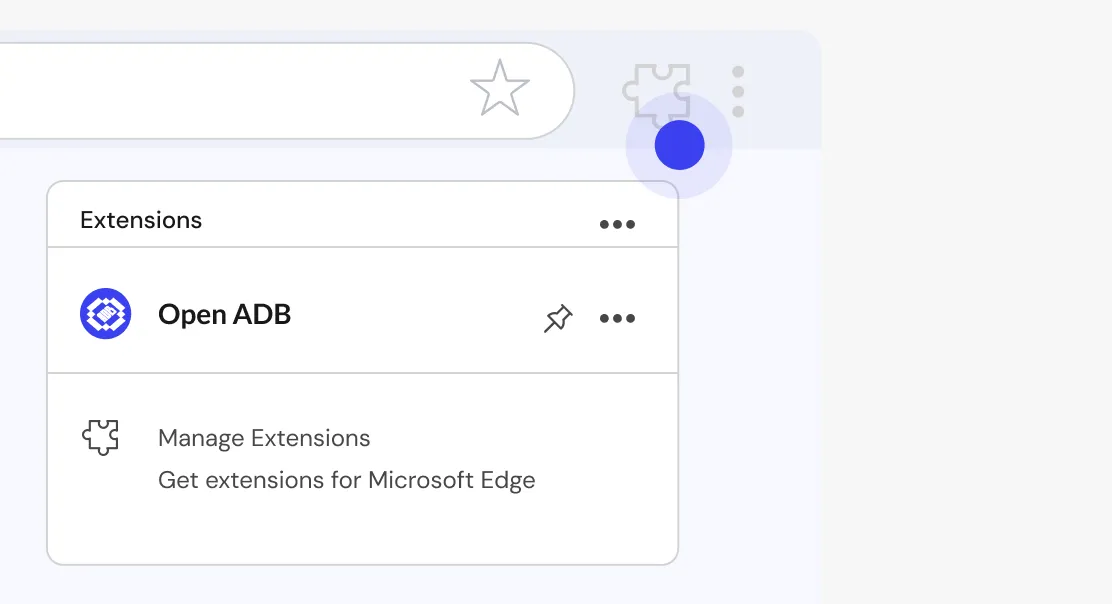Screen dimensions: 1112x604
Task: Click the favorites star icon in address bar
Action: coord(499,88)
